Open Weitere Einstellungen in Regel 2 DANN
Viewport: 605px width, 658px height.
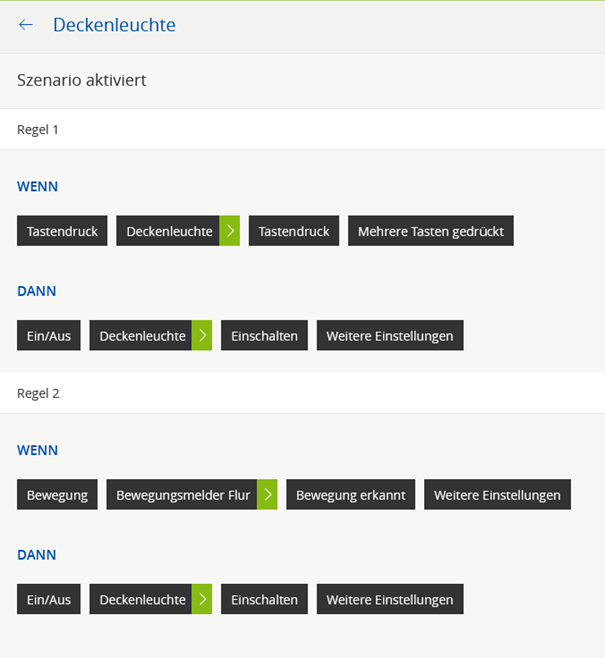pyautogui.click(x=390, y=600)
